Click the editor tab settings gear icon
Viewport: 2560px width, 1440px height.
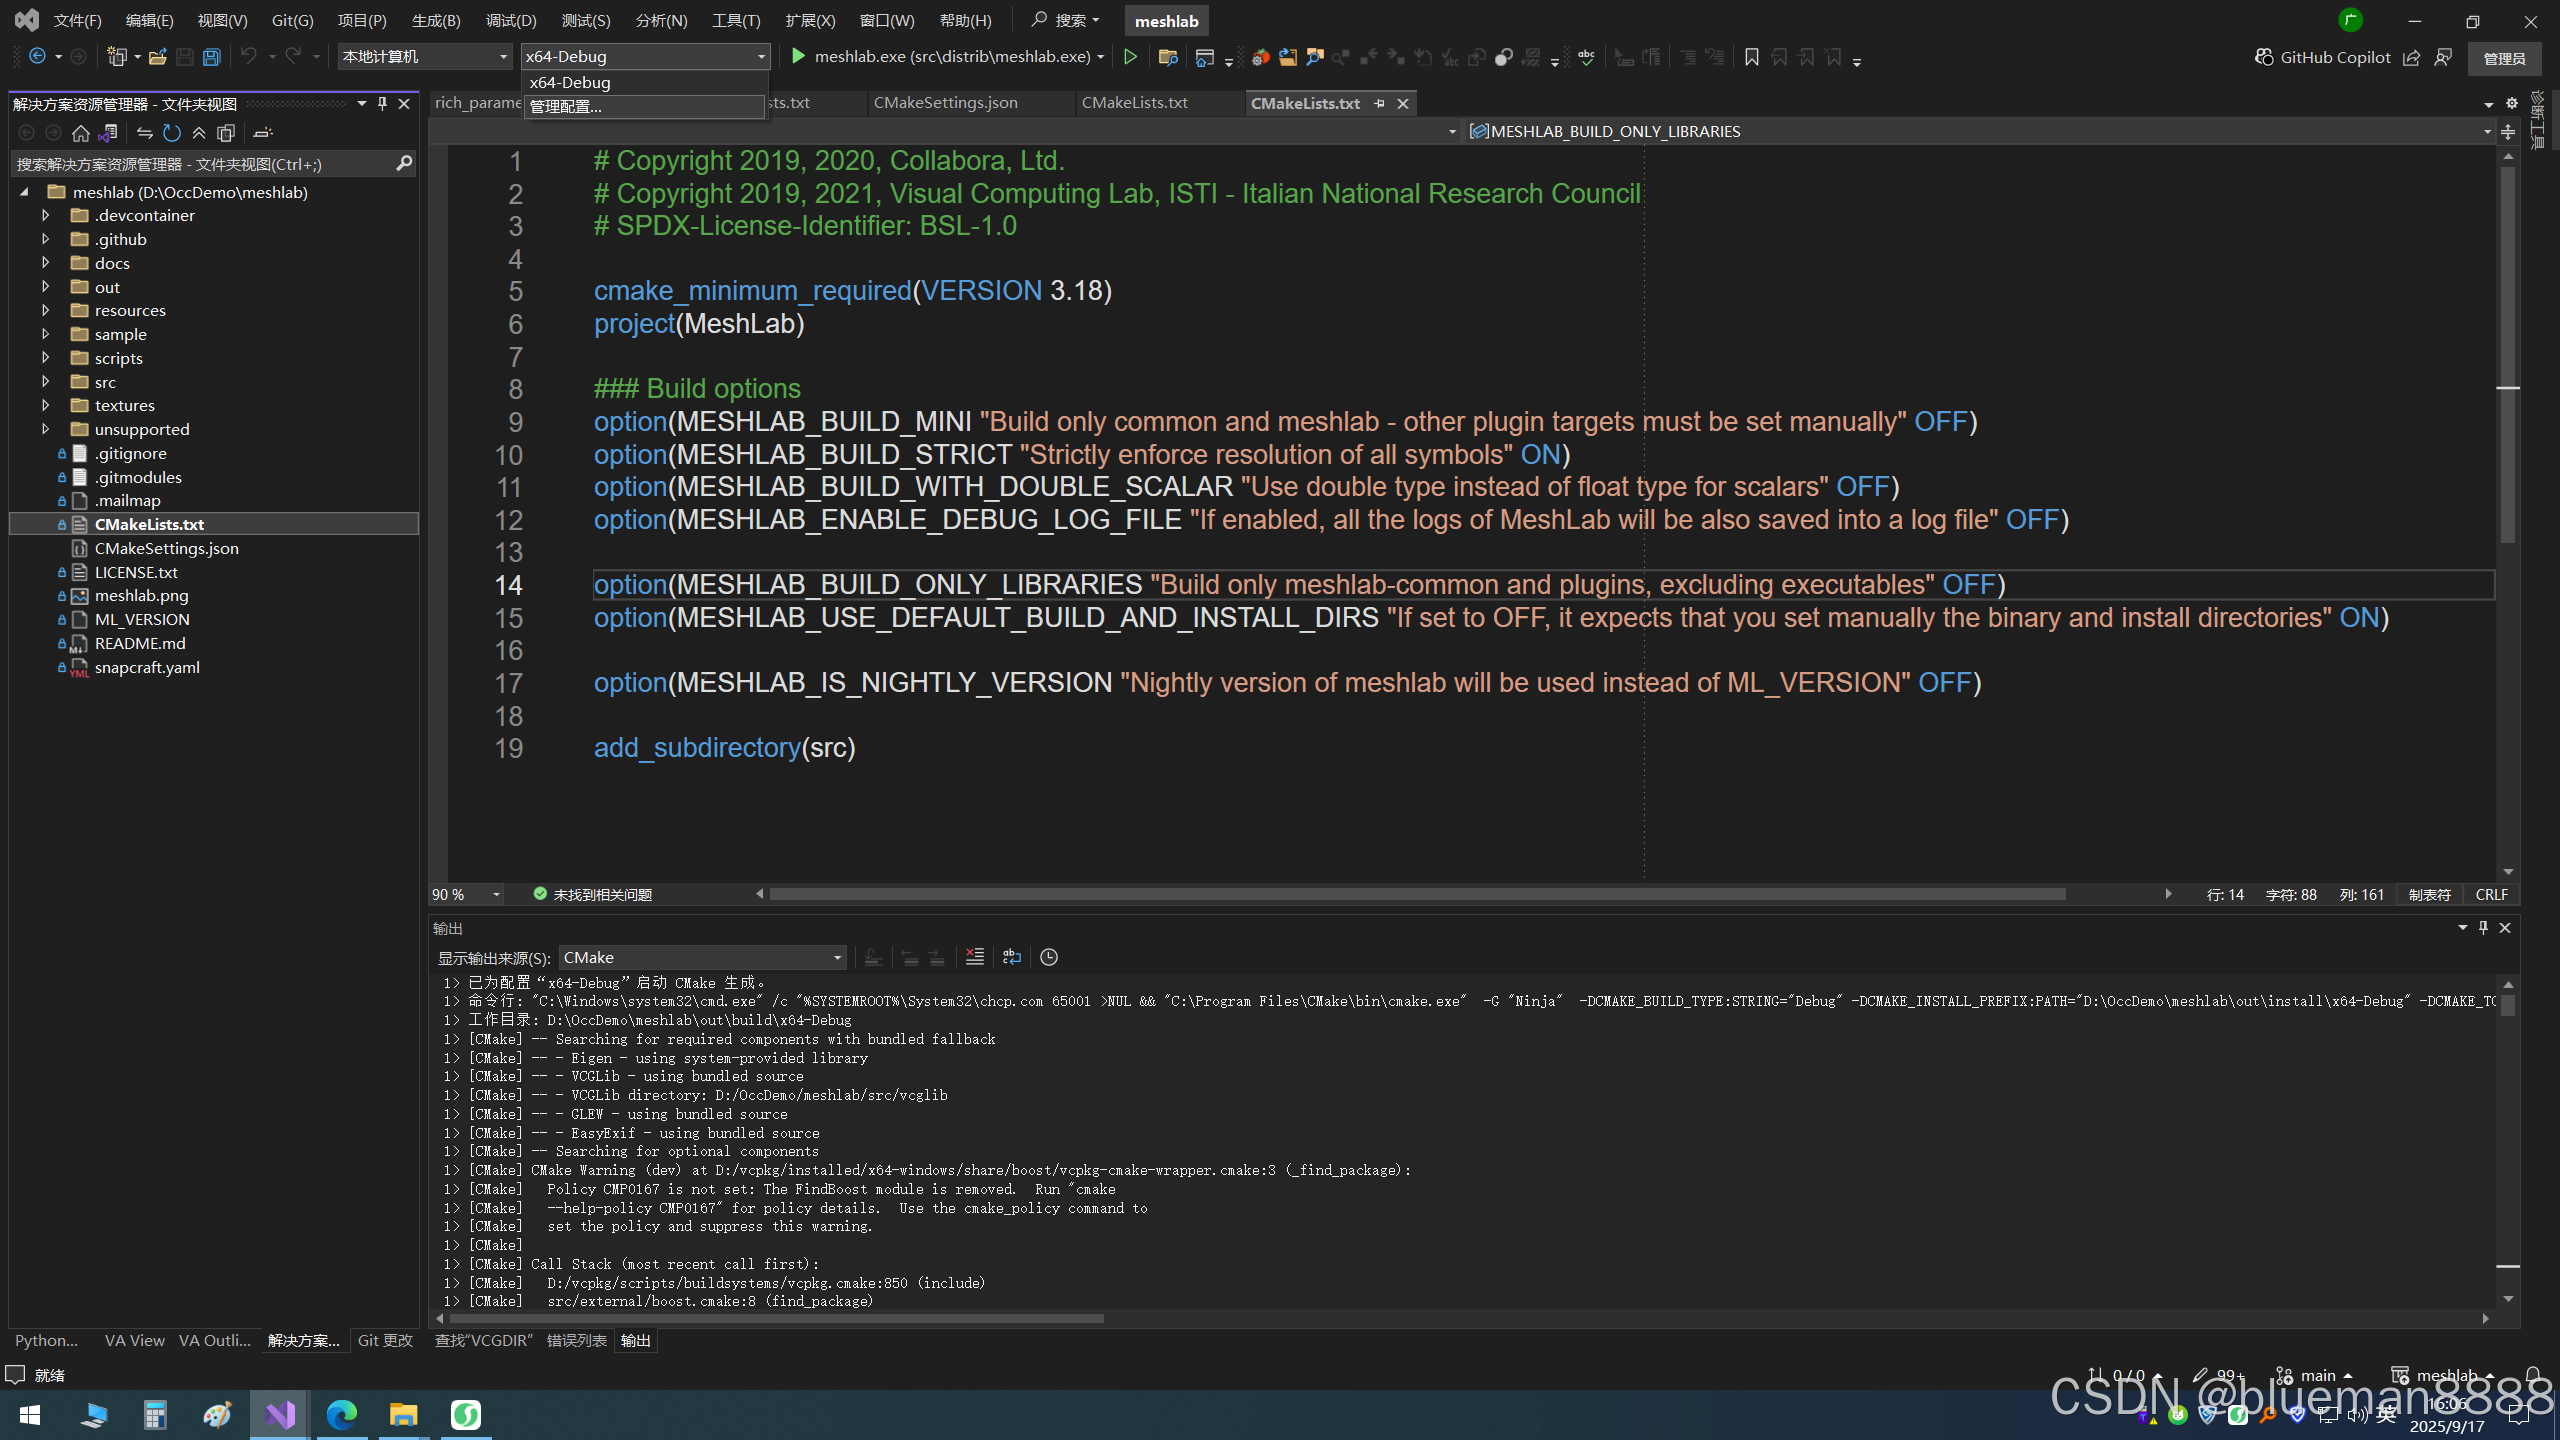(x=2511, y=103)
